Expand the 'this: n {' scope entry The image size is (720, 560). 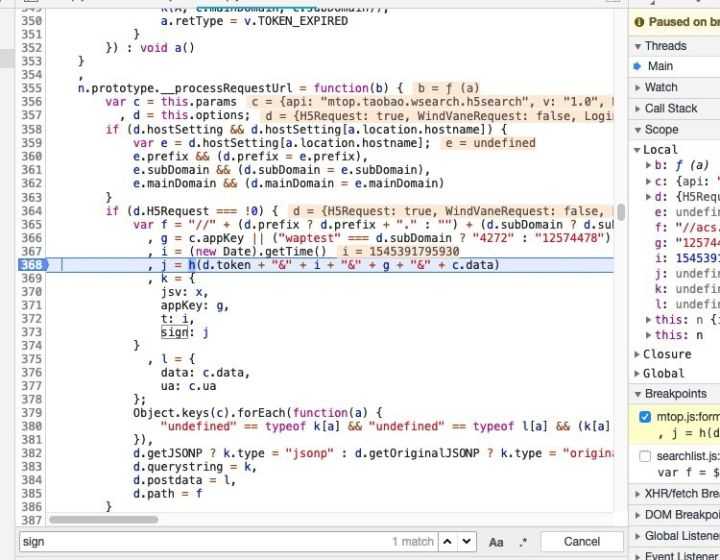pos(648,319)
